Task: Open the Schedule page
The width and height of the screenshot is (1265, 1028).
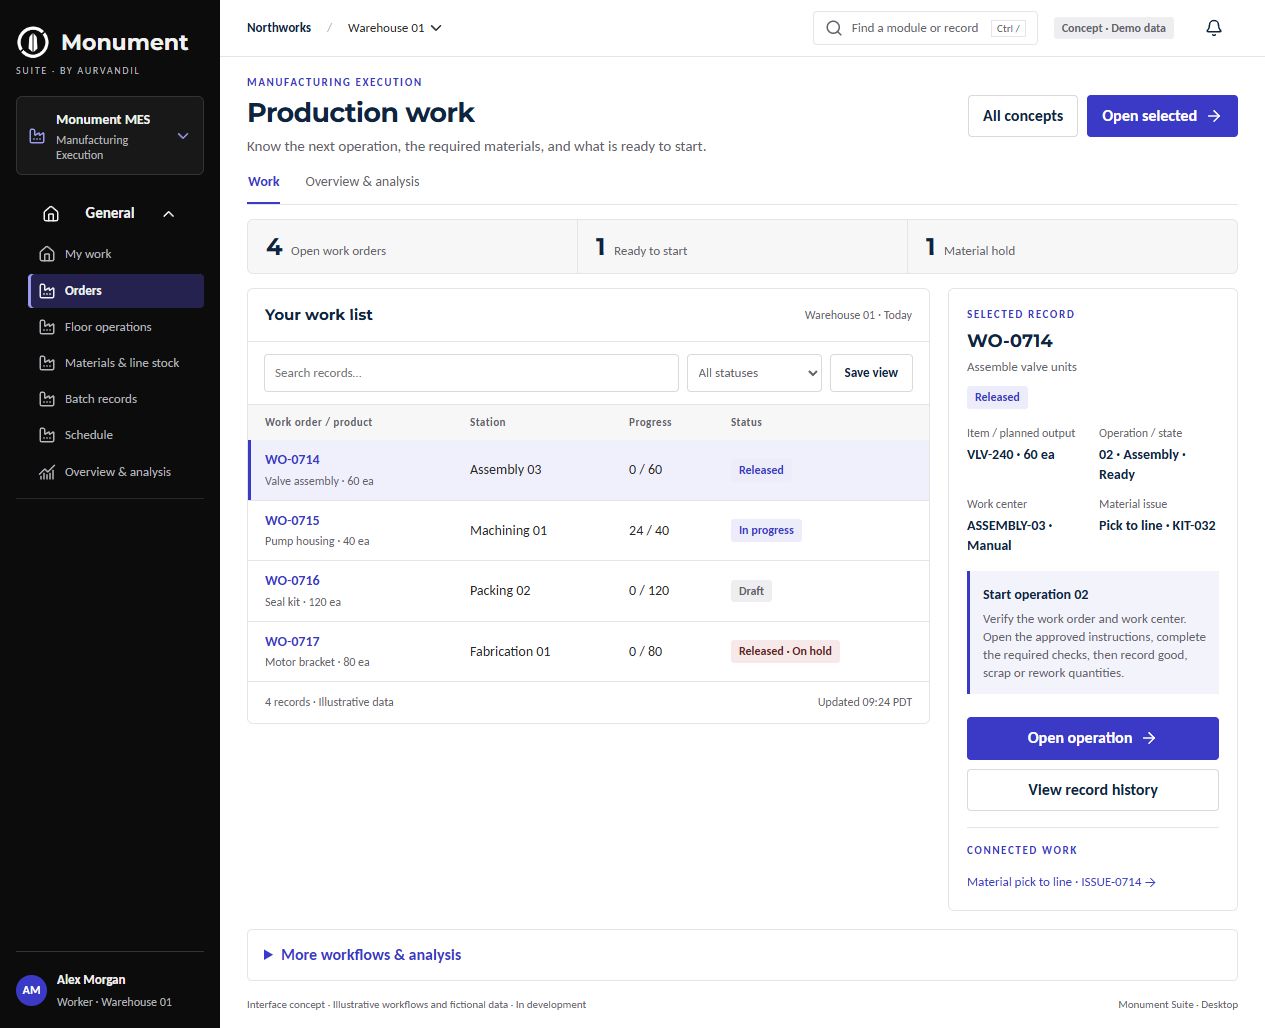Action: (116, 435)
